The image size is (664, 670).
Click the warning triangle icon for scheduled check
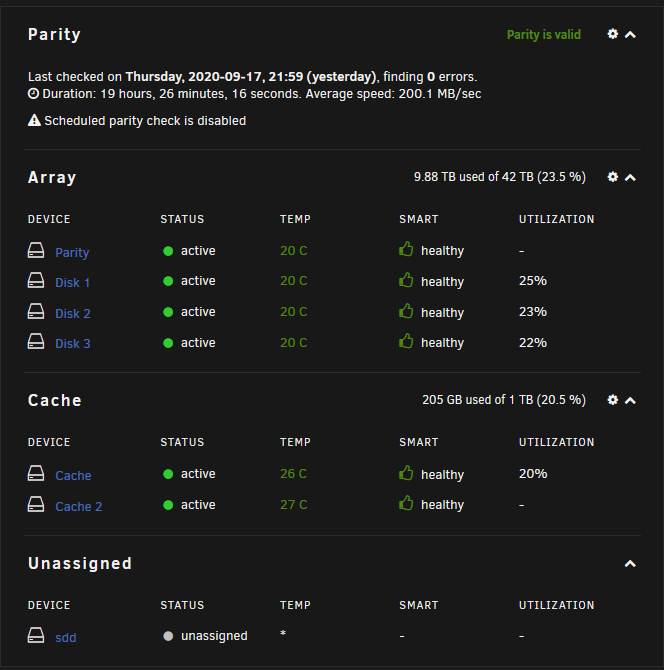34,120
